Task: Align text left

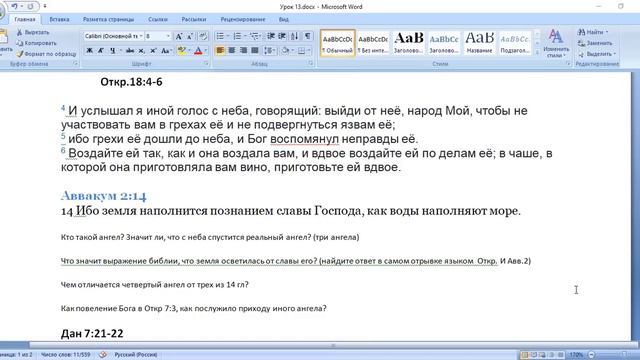Action: [x=220, y=51]
